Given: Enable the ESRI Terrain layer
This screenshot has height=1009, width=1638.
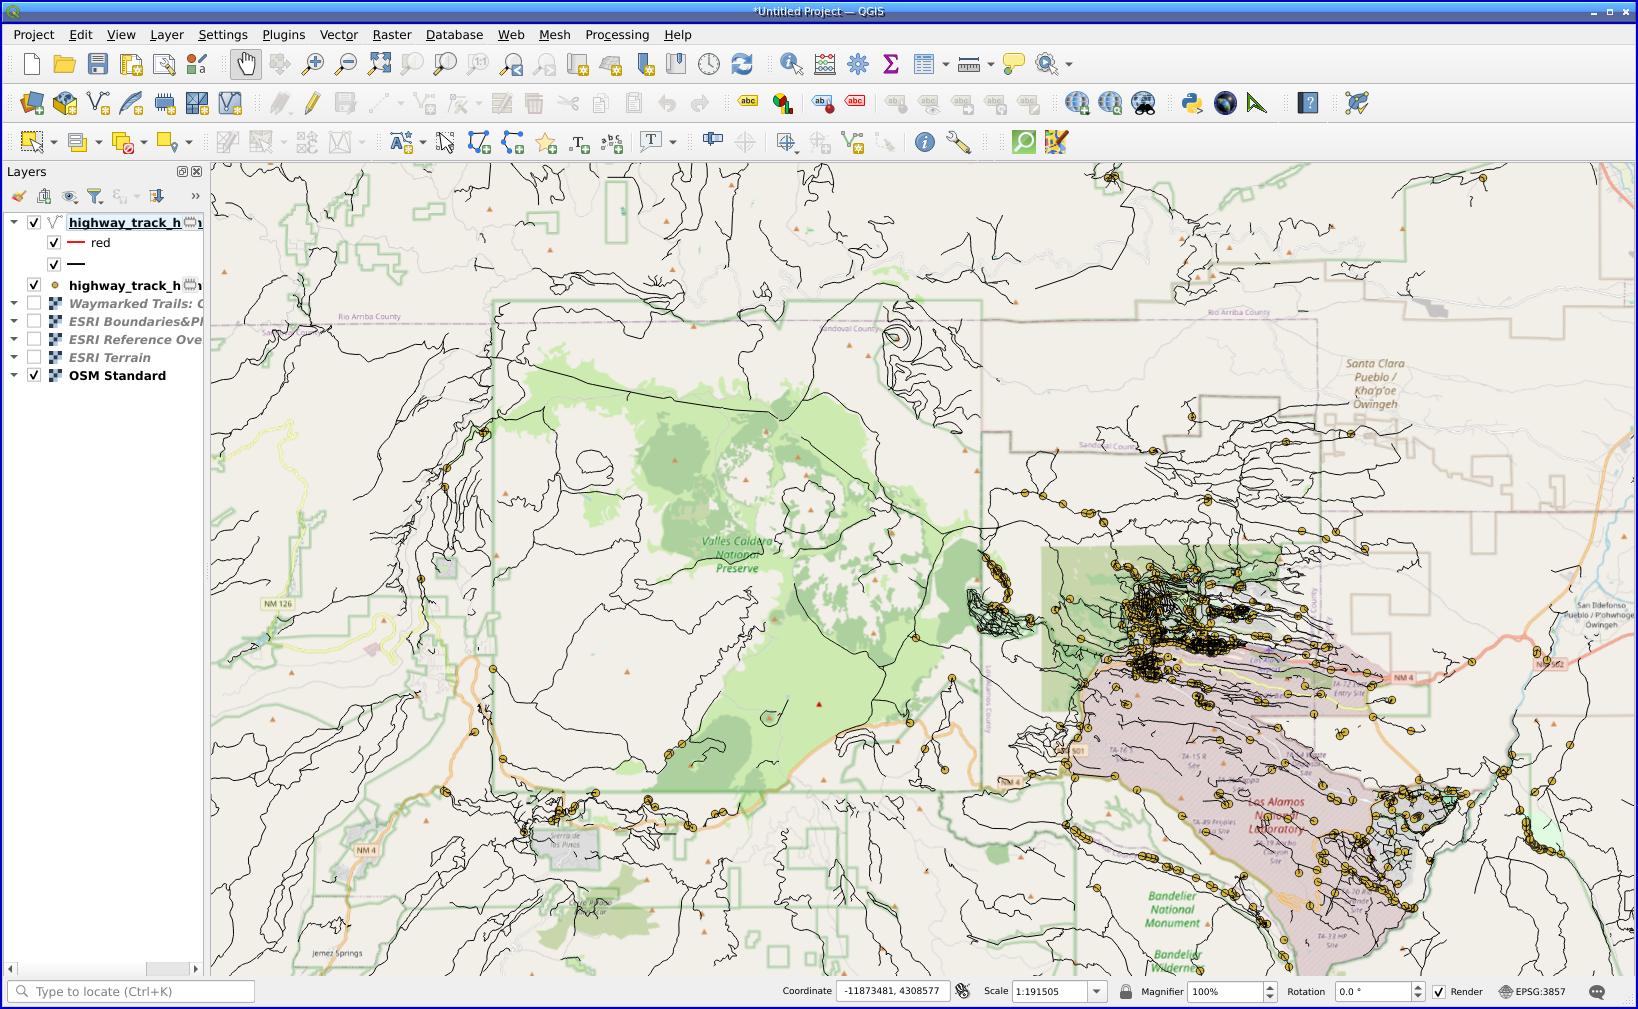Looking at the screenshot, I should pos(34,358).
